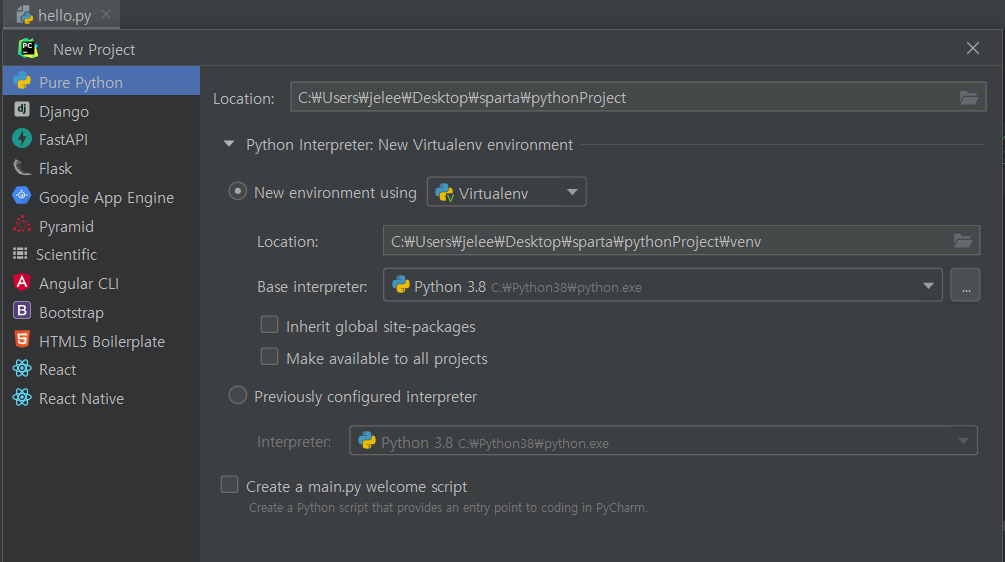1005x562 pixels.
Task: Check Create a main.py welcome script
Action: [x=229, y=484]
